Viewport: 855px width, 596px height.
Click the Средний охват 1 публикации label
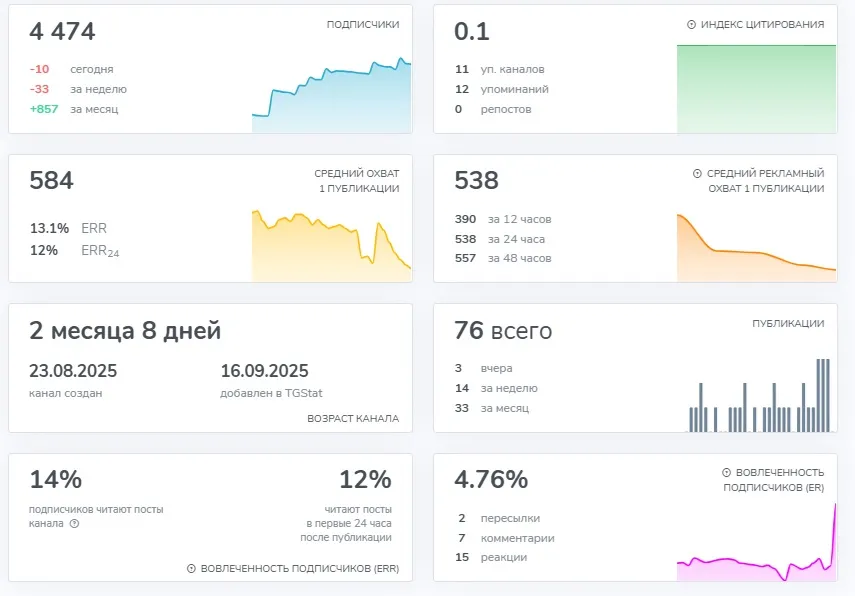click(x=359, y=181)
